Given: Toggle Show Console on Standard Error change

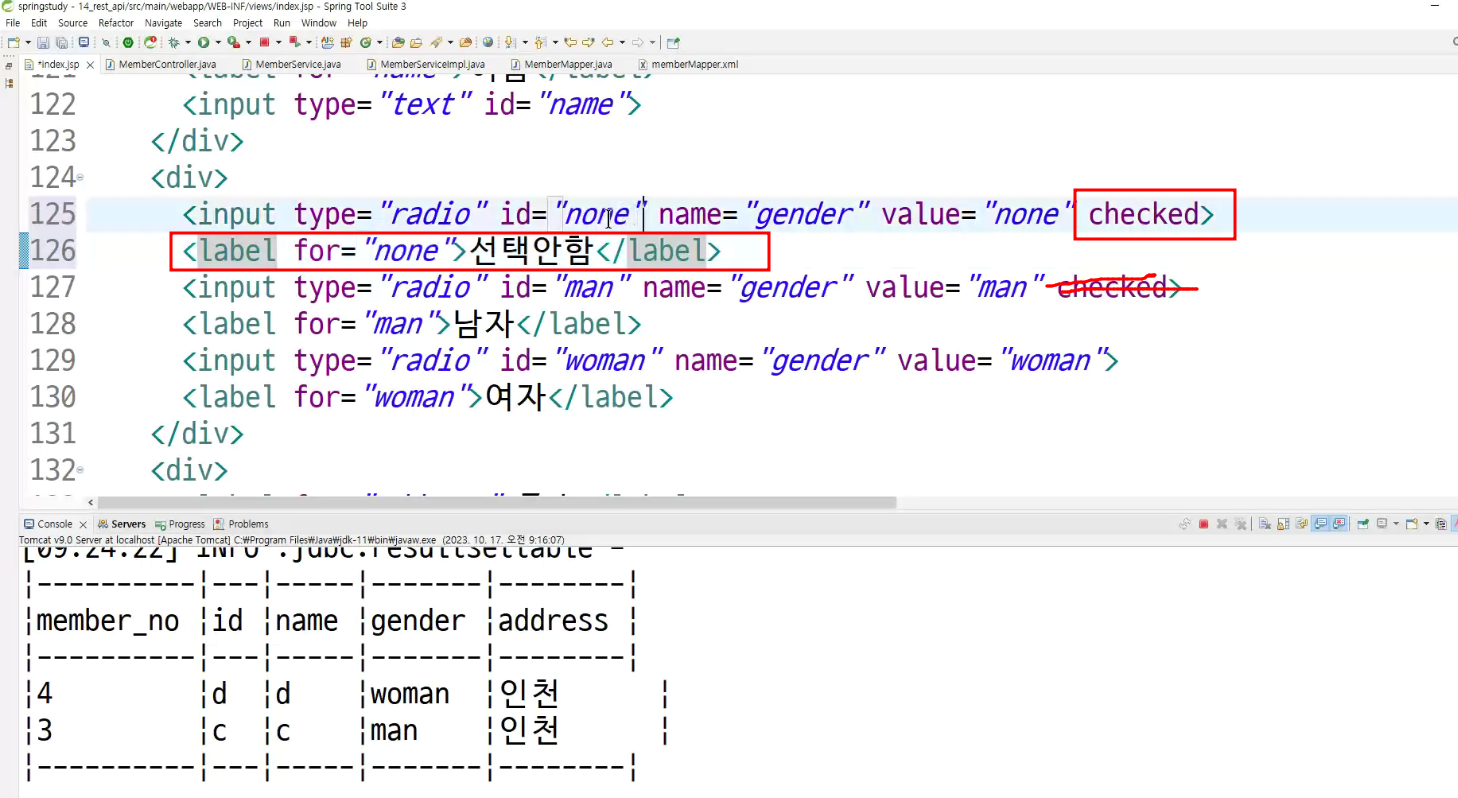Looking at the screenshot, I should point(1339,524).
